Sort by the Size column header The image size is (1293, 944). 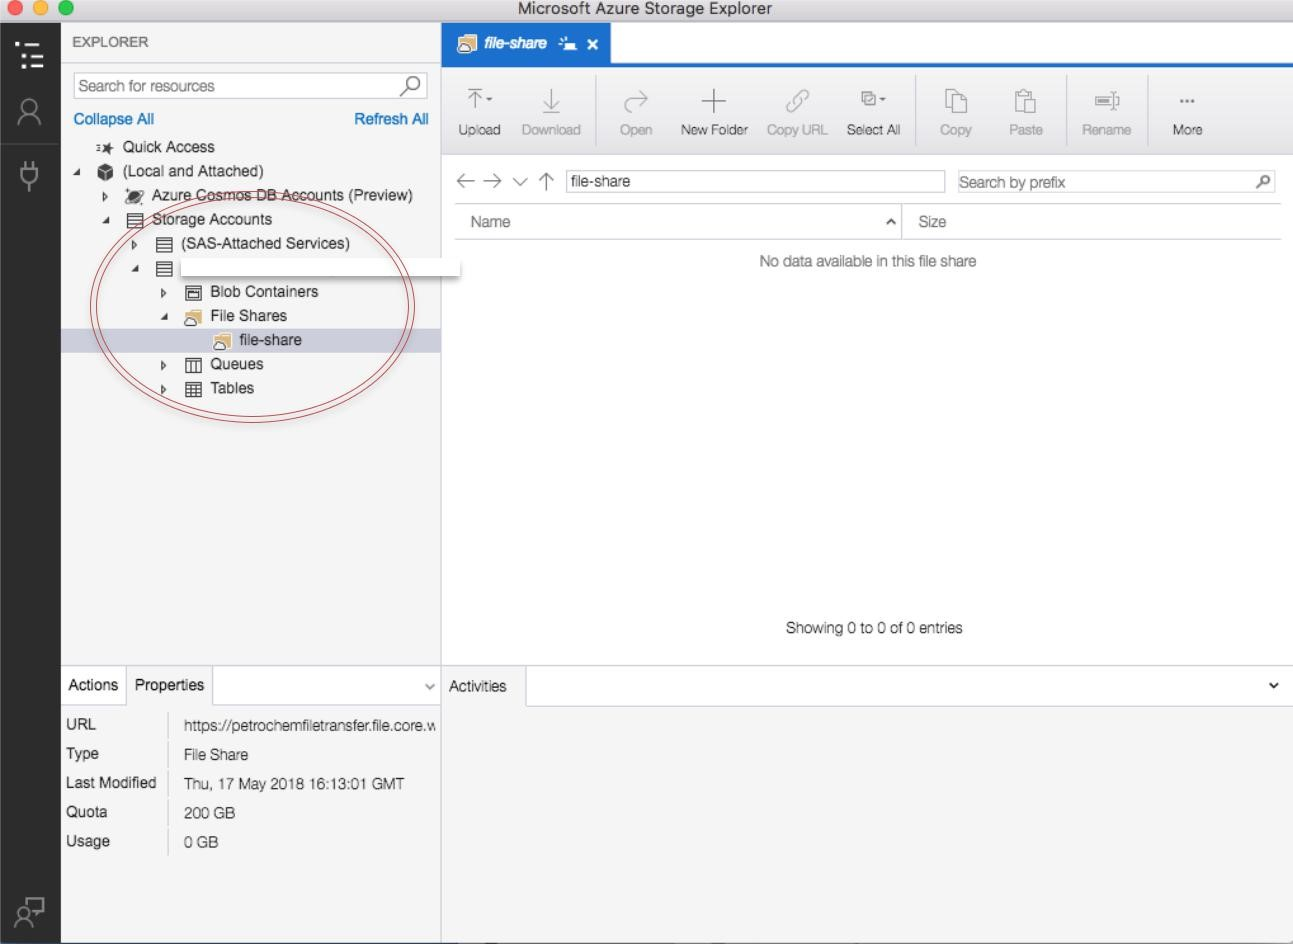click(x=1091, y=222)
